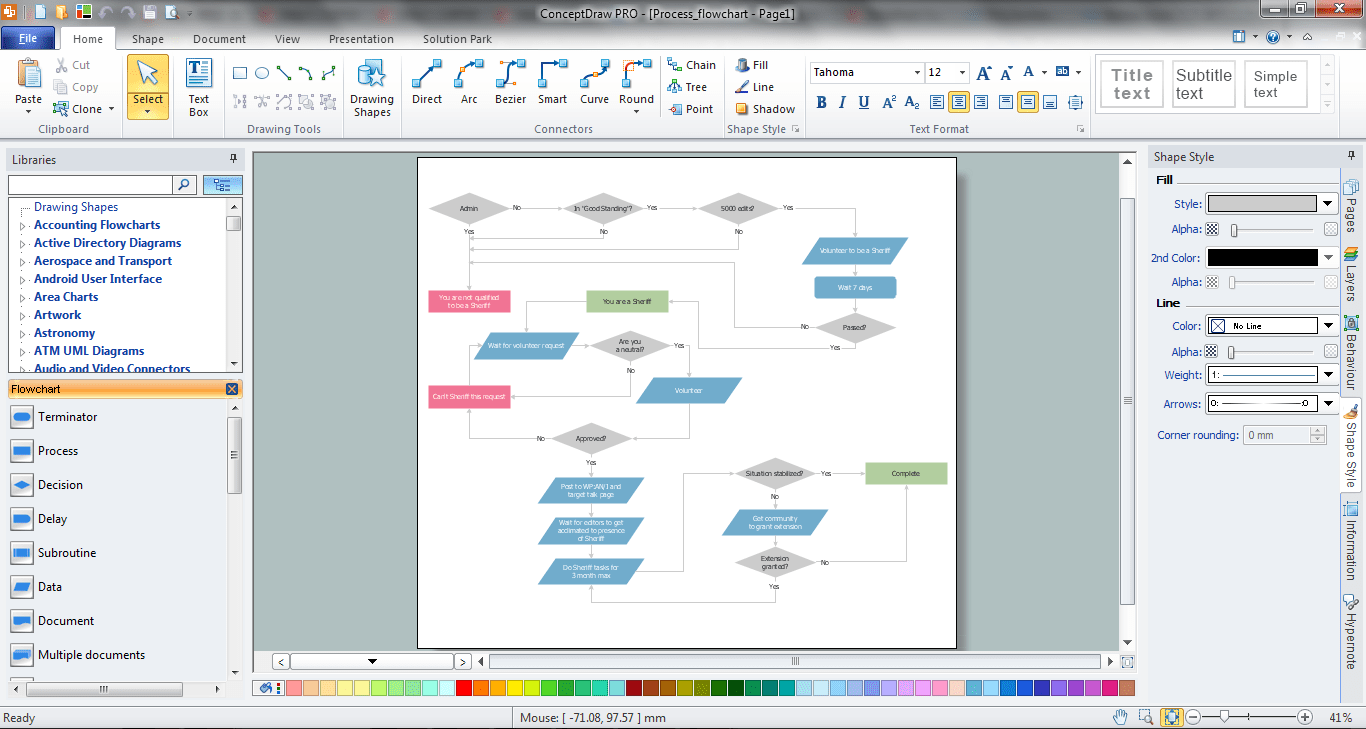The image size is (1366, 729).
Task: Toggle italic text formatting
Action: (840, 103)
